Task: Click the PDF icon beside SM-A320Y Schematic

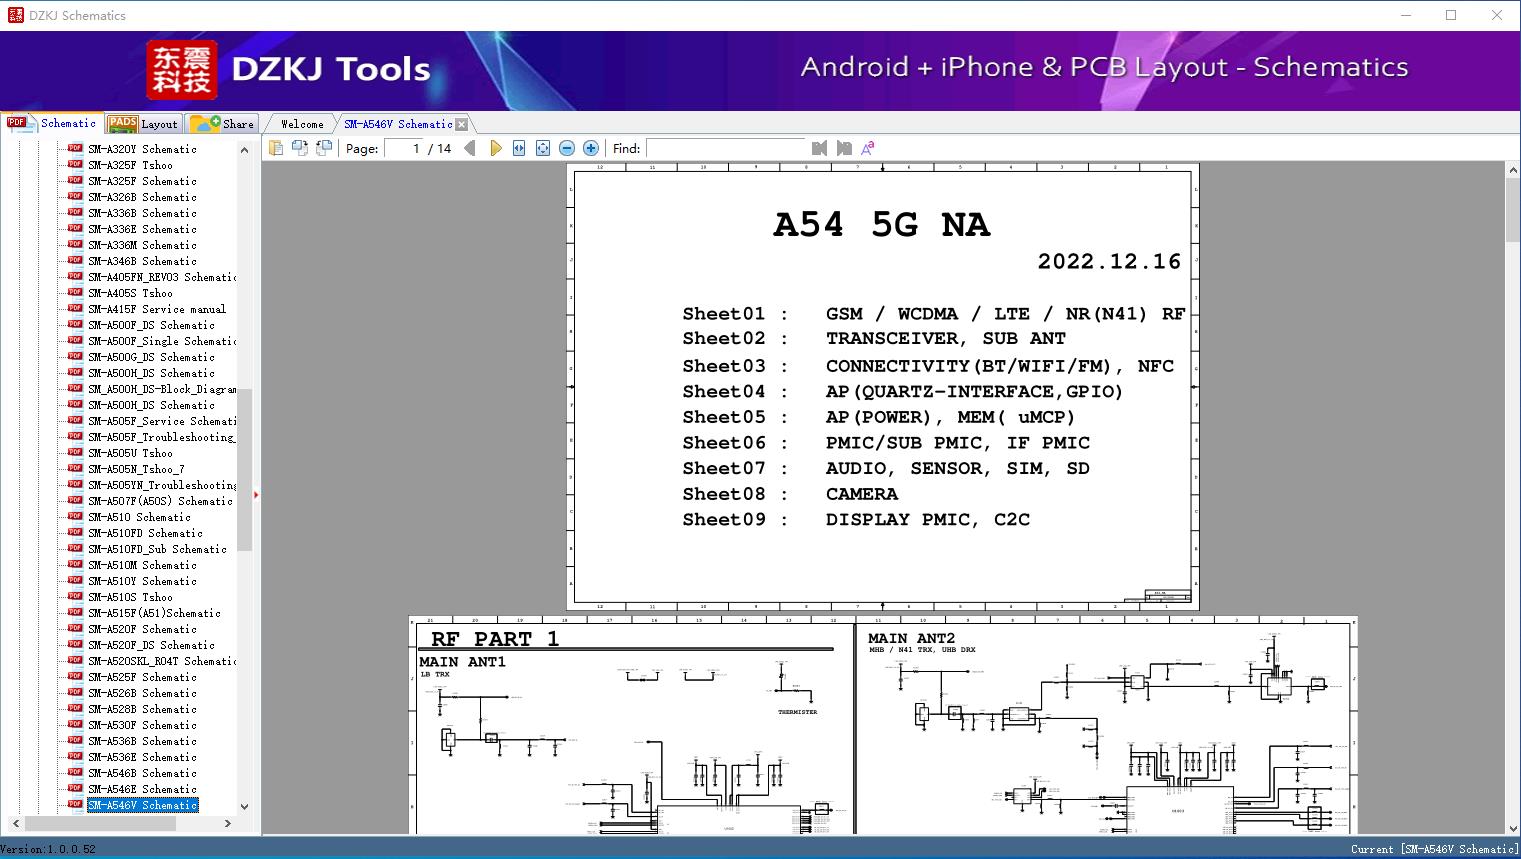Action: (x=75, y=149)
